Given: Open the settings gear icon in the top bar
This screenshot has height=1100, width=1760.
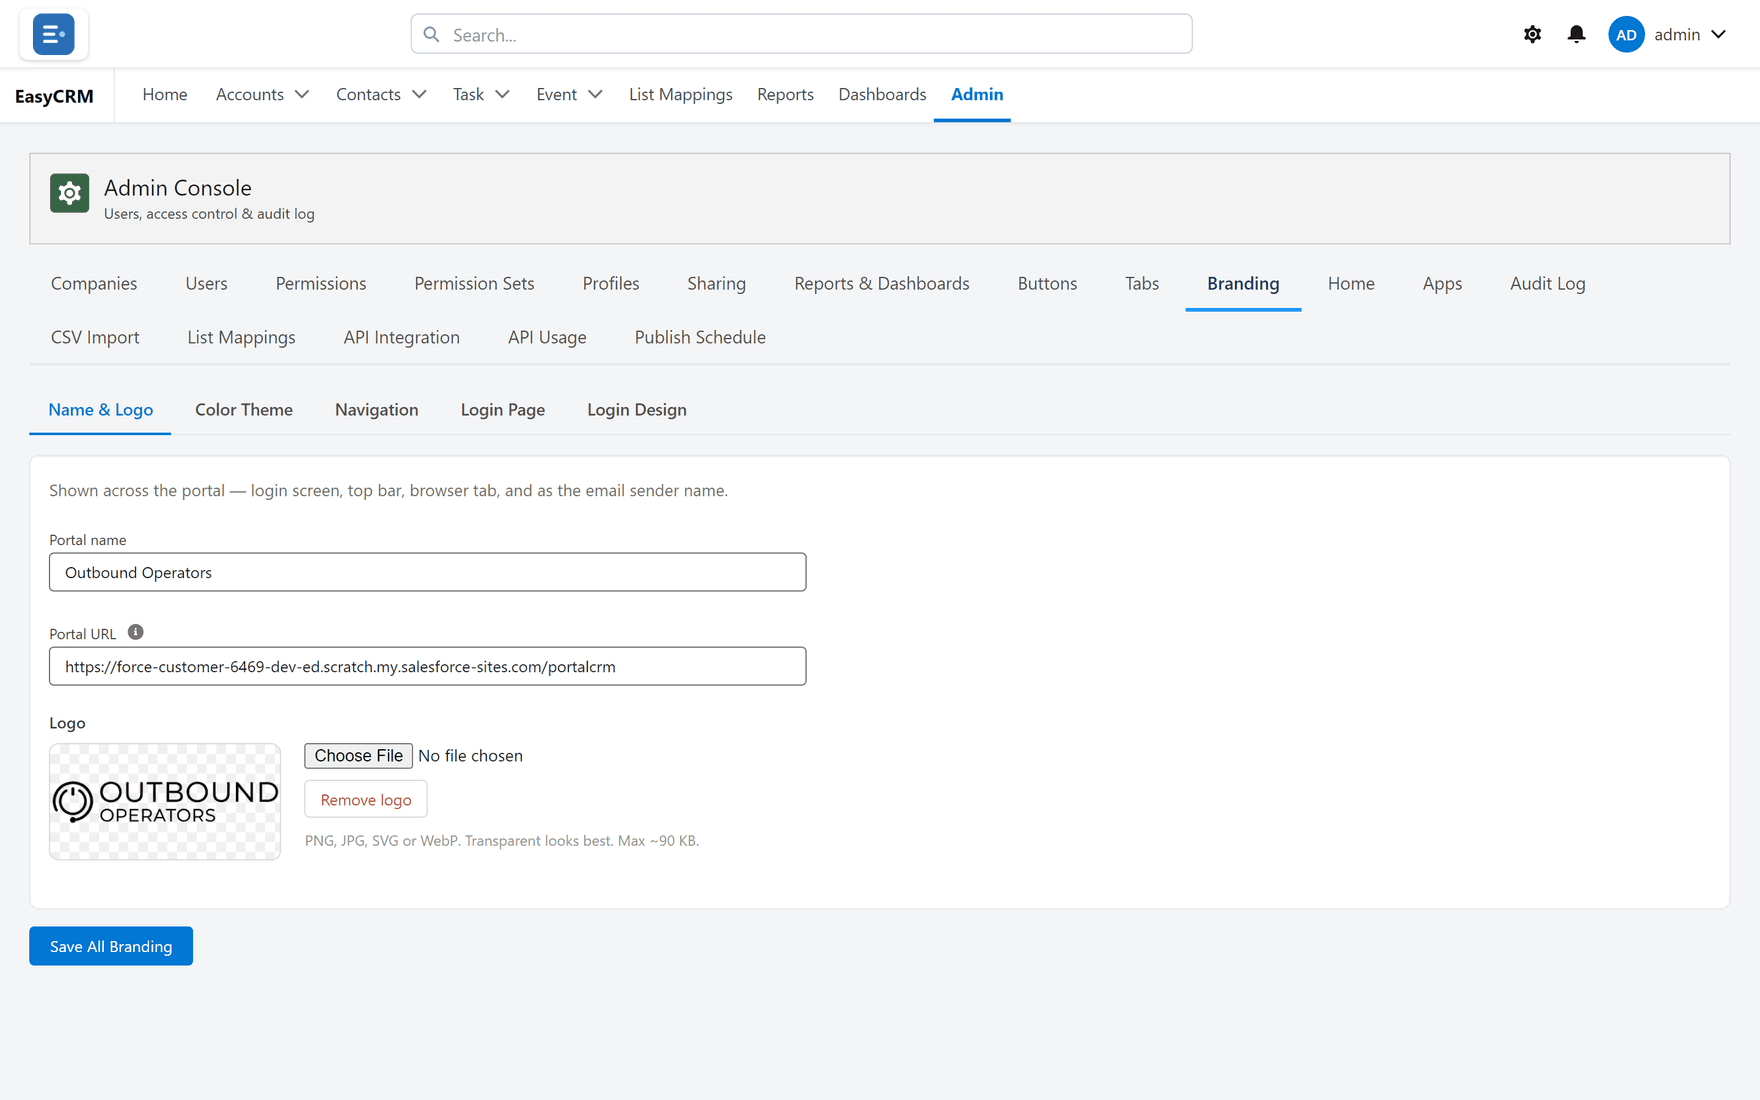Looking at the screenshot, I should click(x=1532, y=34).
